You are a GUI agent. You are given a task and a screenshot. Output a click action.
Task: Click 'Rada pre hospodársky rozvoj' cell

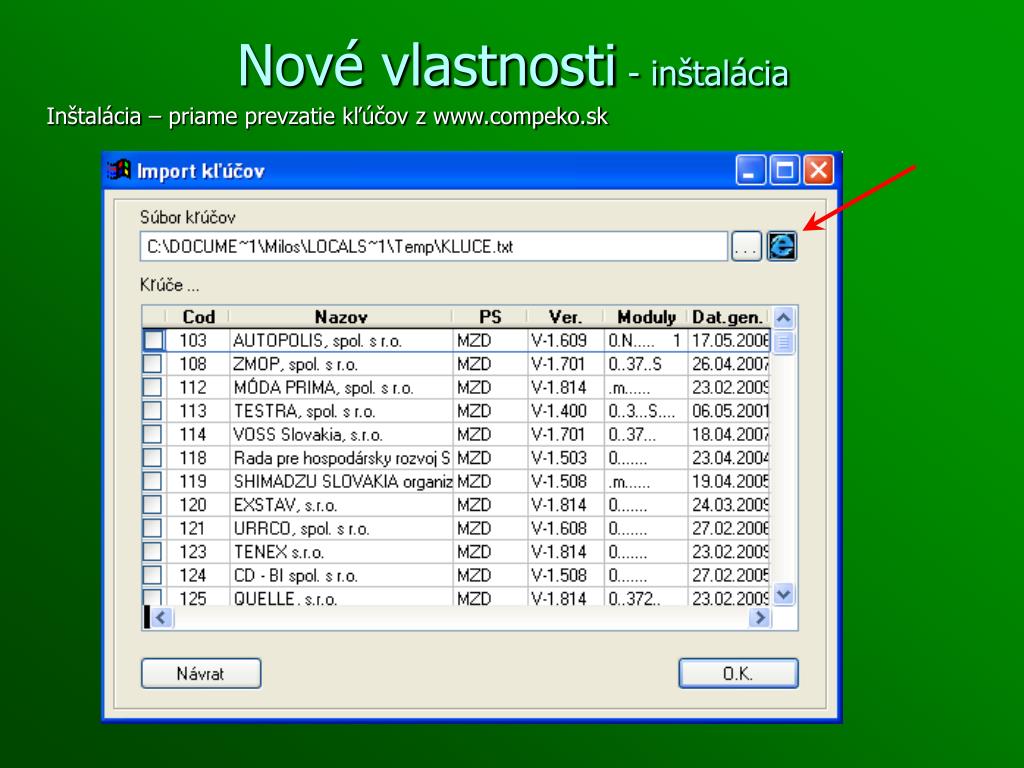click(341, 458)
